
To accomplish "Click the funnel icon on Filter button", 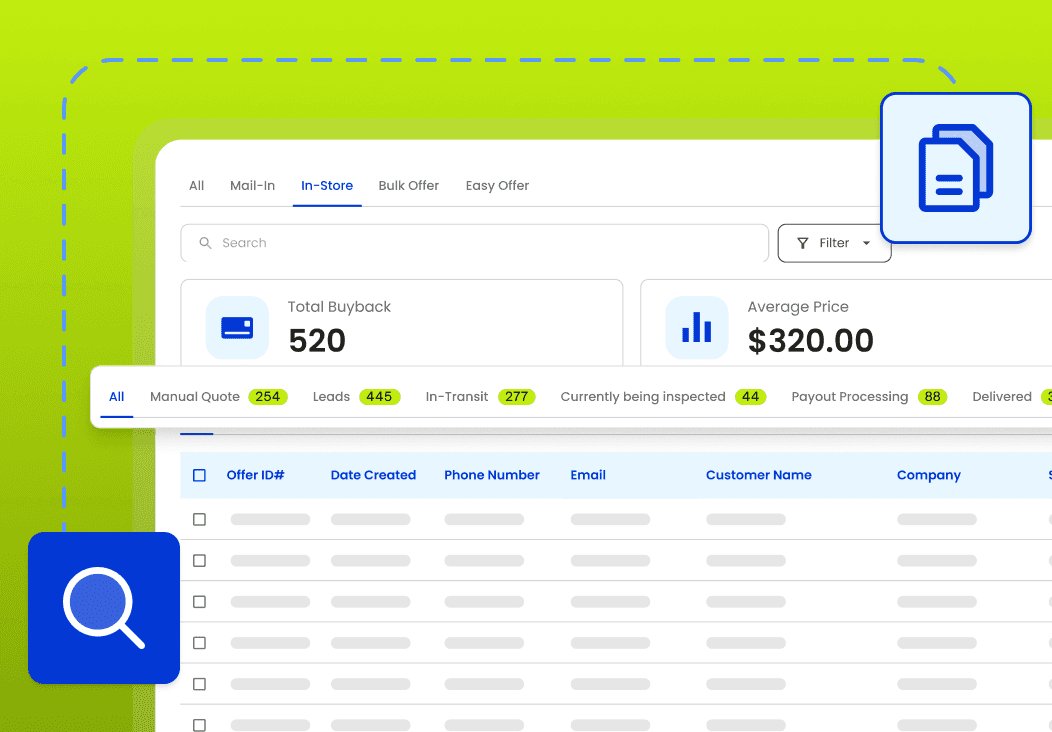I will [x=802, y=243].
